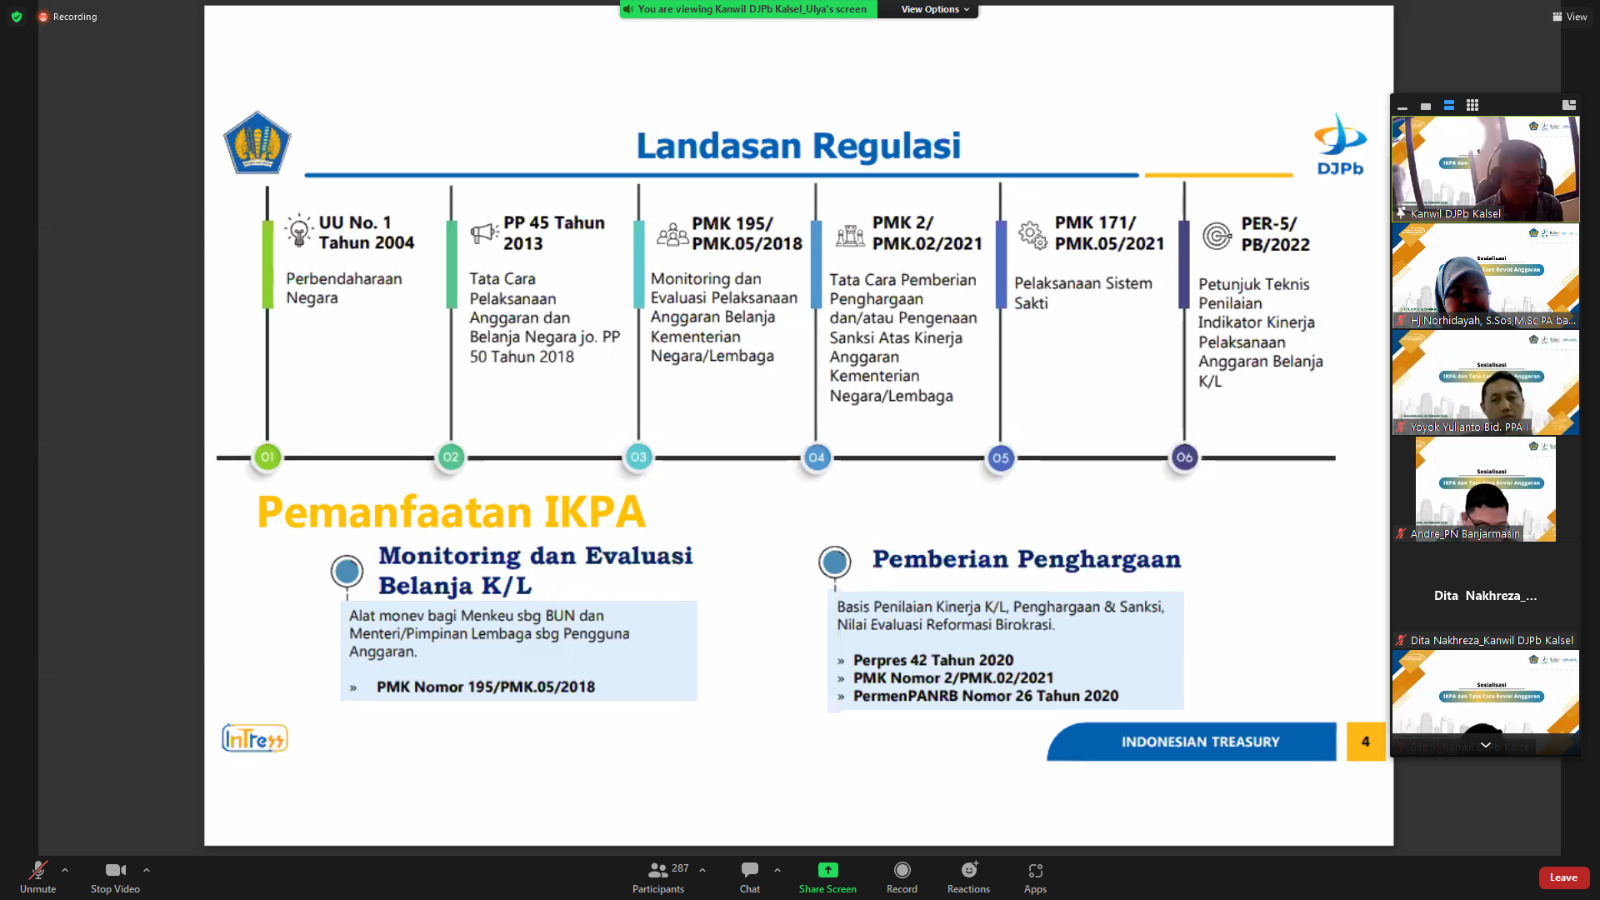Expand audio settings arrow beside Unmute

tap(65, 870)
